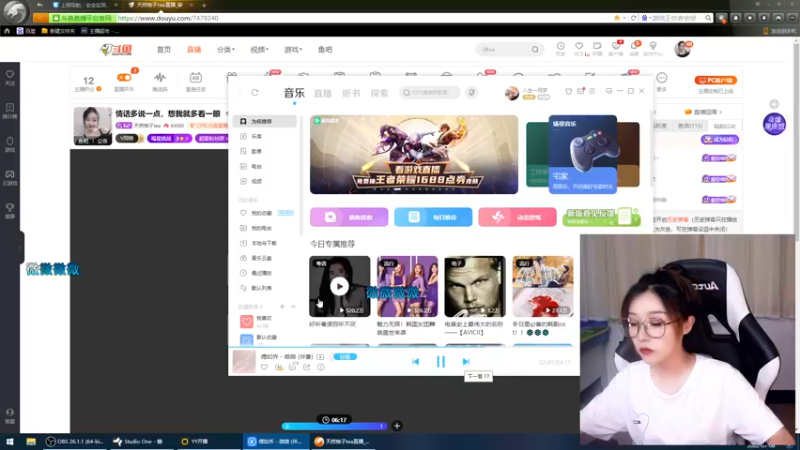800x450 pixels.
Task: Click the Douyu logo
Action: (116, 49)
